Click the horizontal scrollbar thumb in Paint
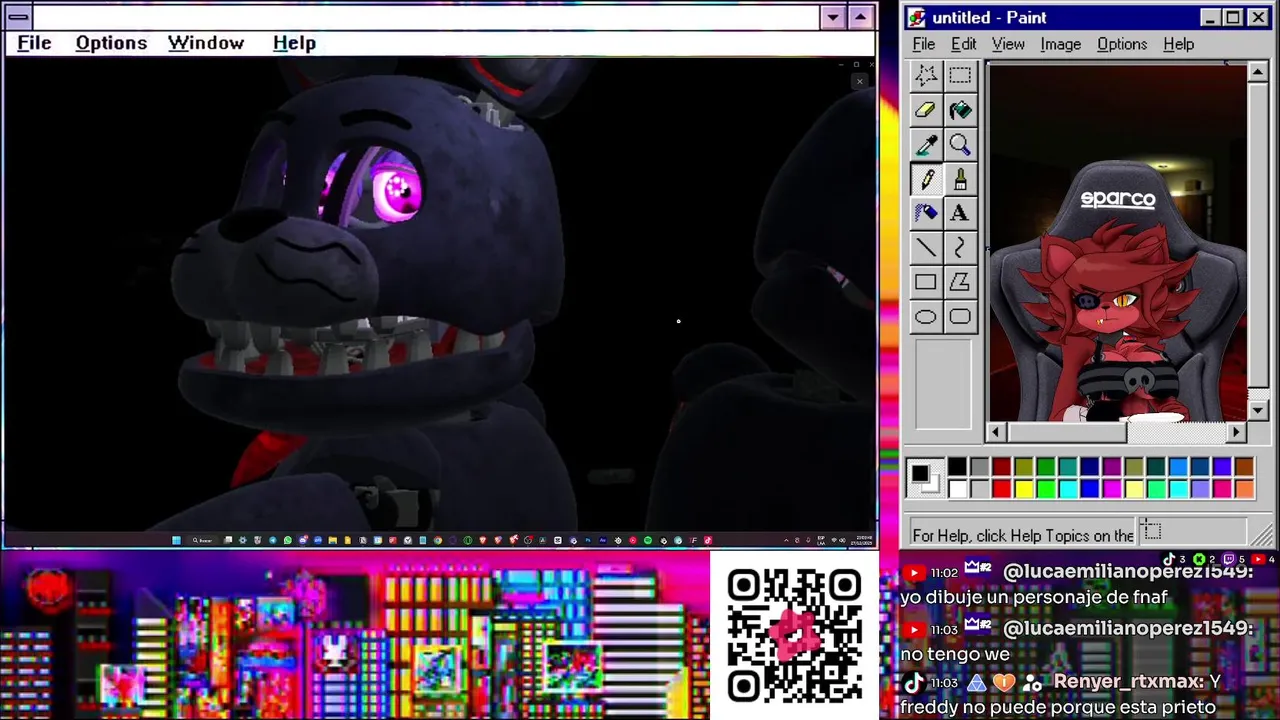 point(1066,432)
